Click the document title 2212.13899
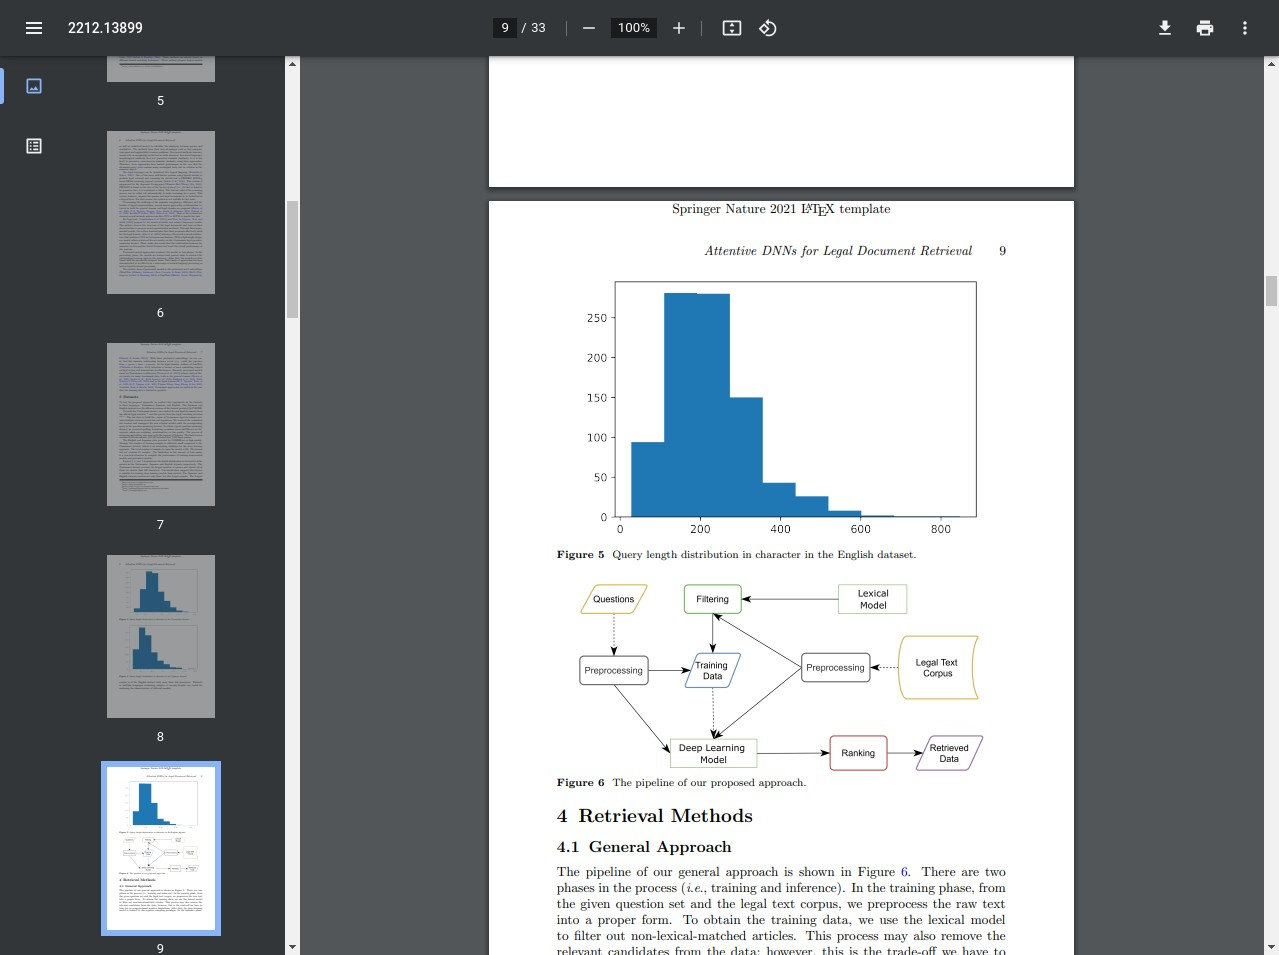Image resolution: width=1279 pixels, height=955 pixels. (x=105, y=28)
